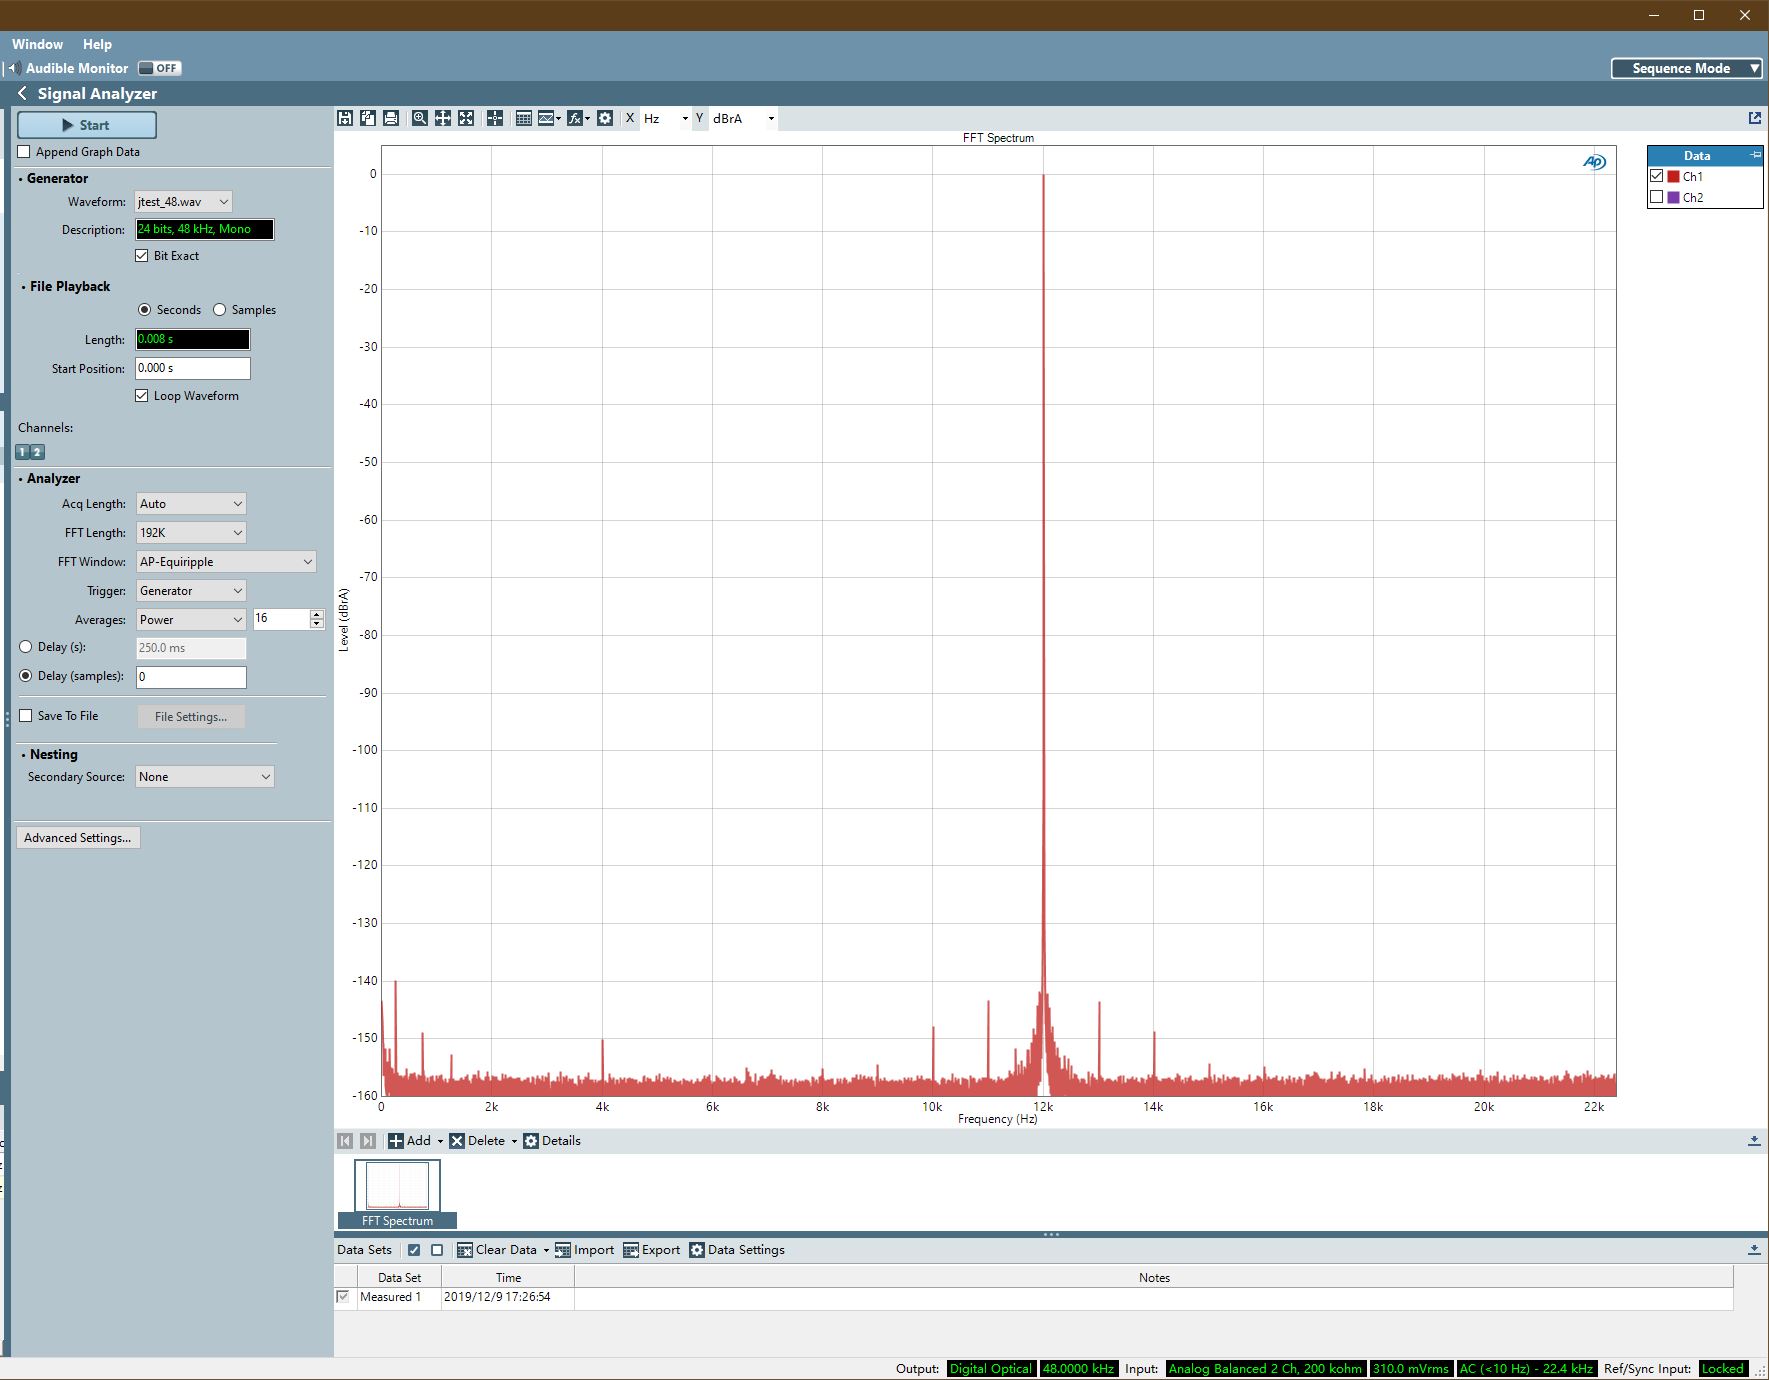Select channel 2 button
The width and height of the screenshot is (1769, 1380).
coord(38,452)
